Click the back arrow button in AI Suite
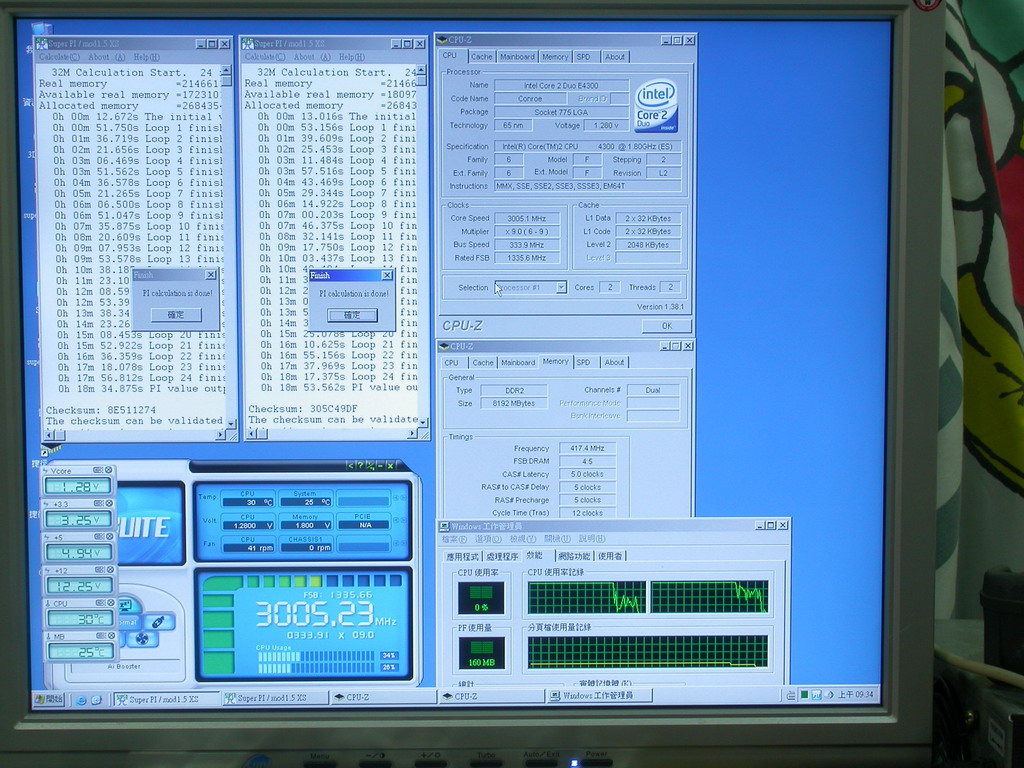Image resolution: width=1024 pixels, height=768 pixels. 350,466
